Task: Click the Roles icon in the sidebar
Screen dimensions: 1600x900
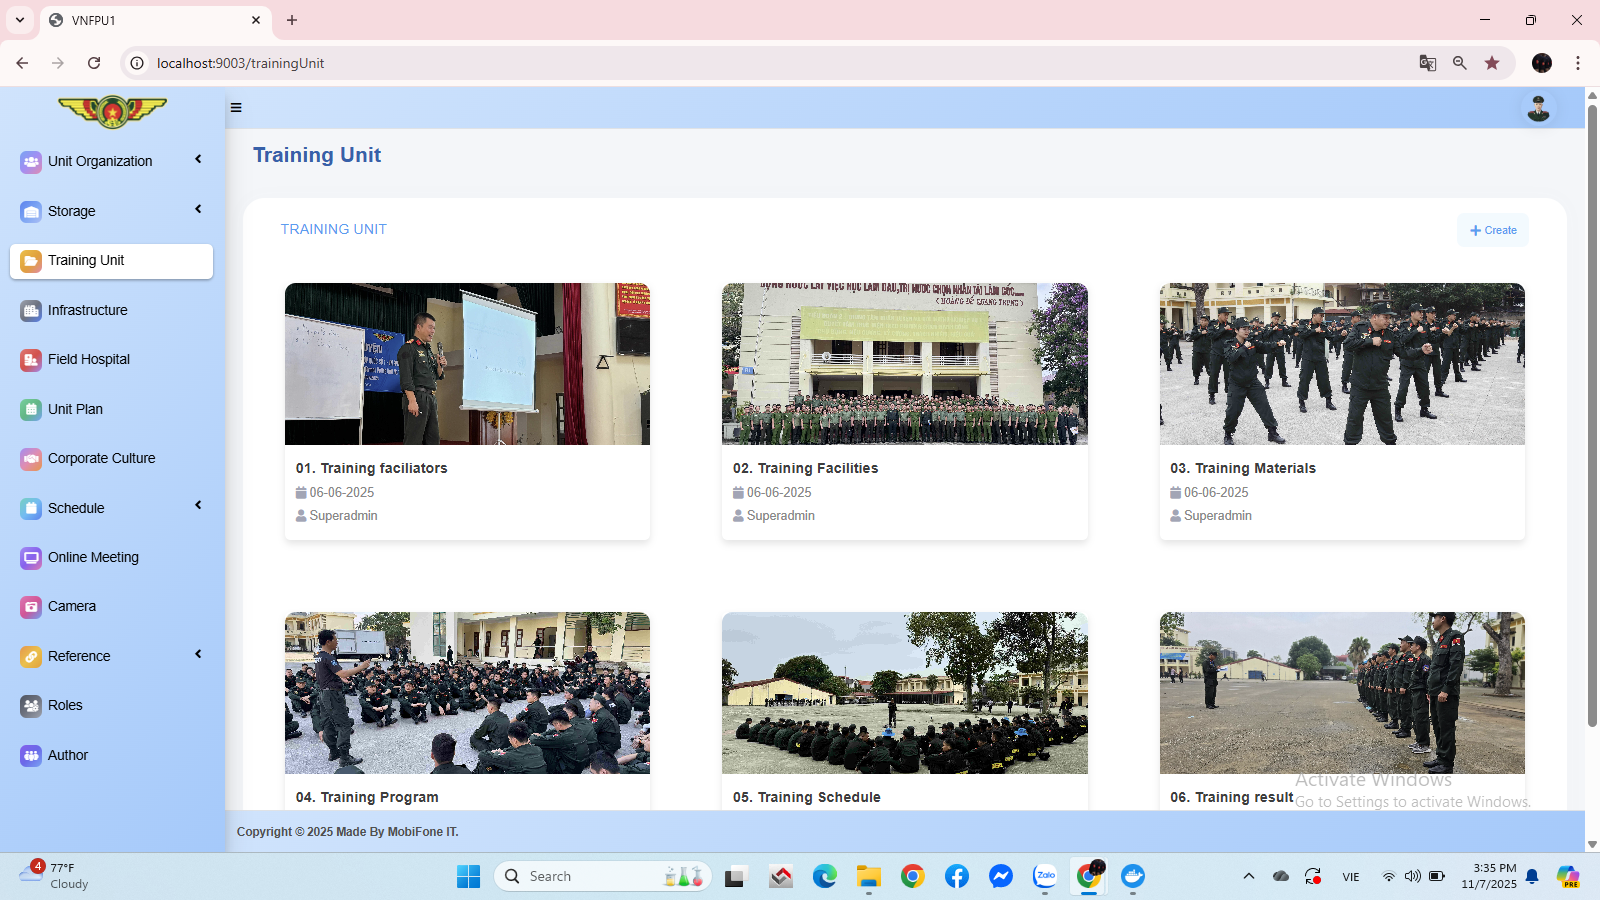Action: tap(30, 705)
